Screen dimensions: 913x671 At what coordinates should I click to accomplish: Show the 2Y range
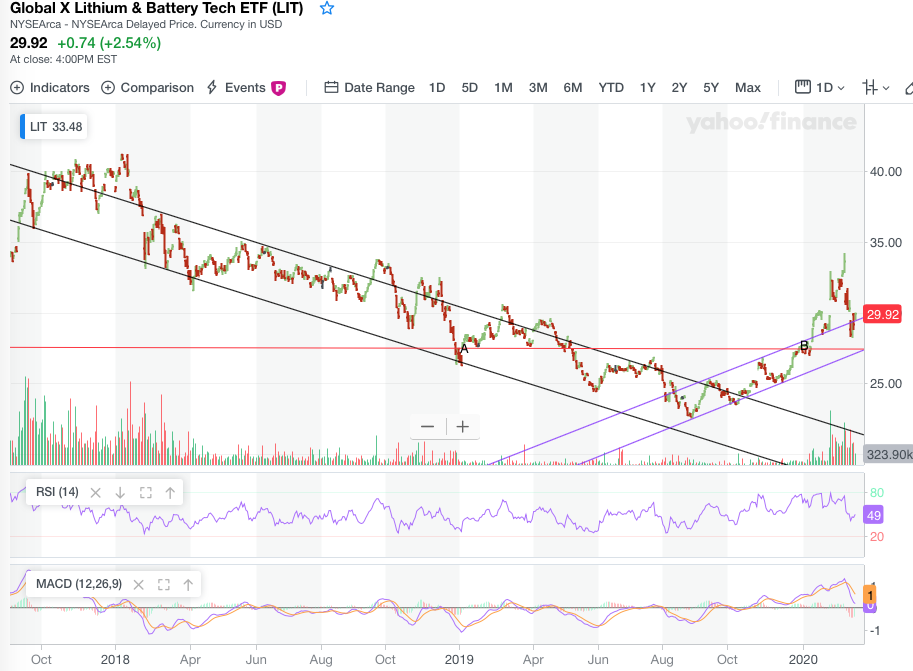tap(679, 87)
